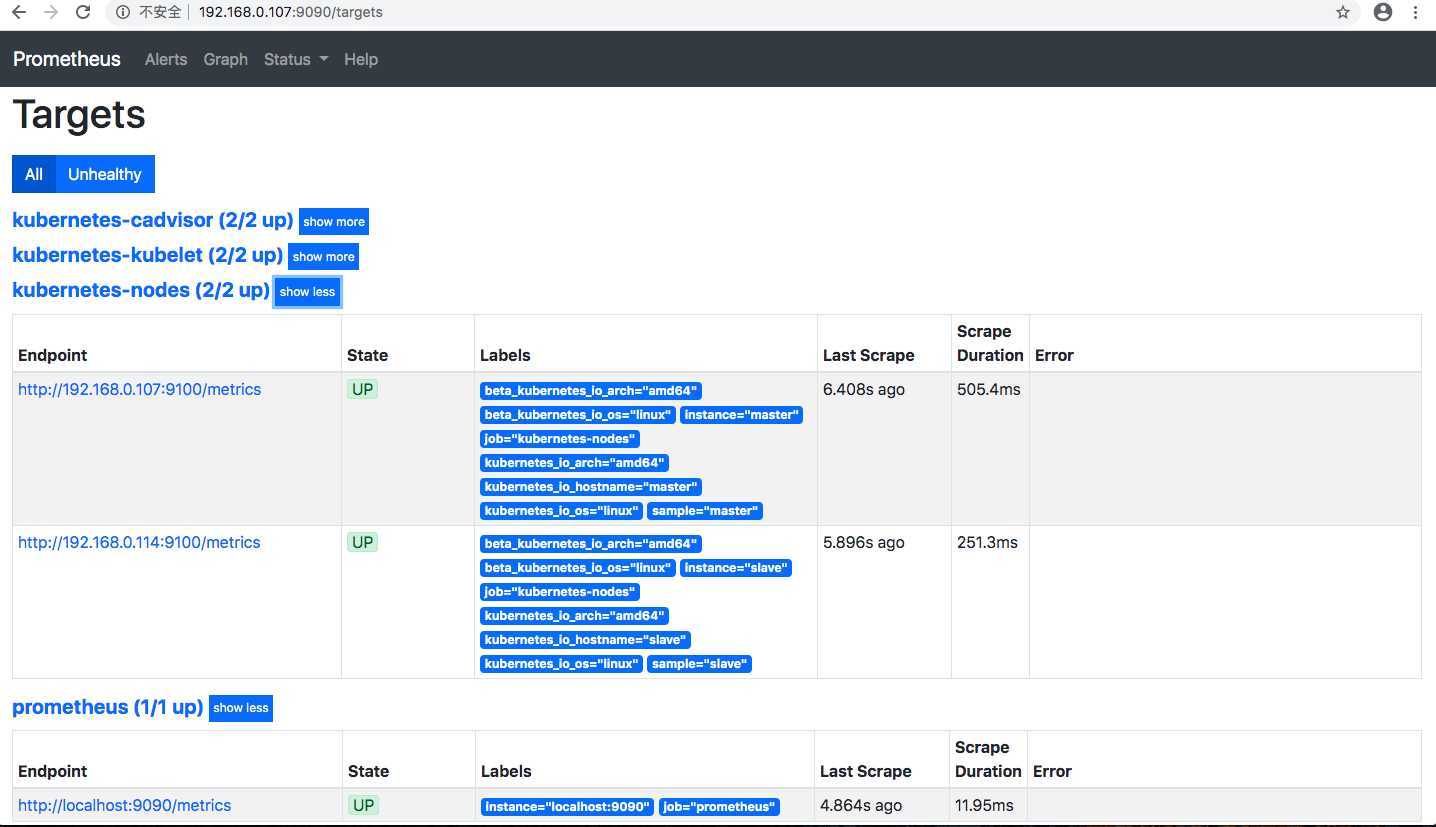Click the Targets page heading
Image resolution: width=1436 pixels, height=827 pixels.
[79, 115]
